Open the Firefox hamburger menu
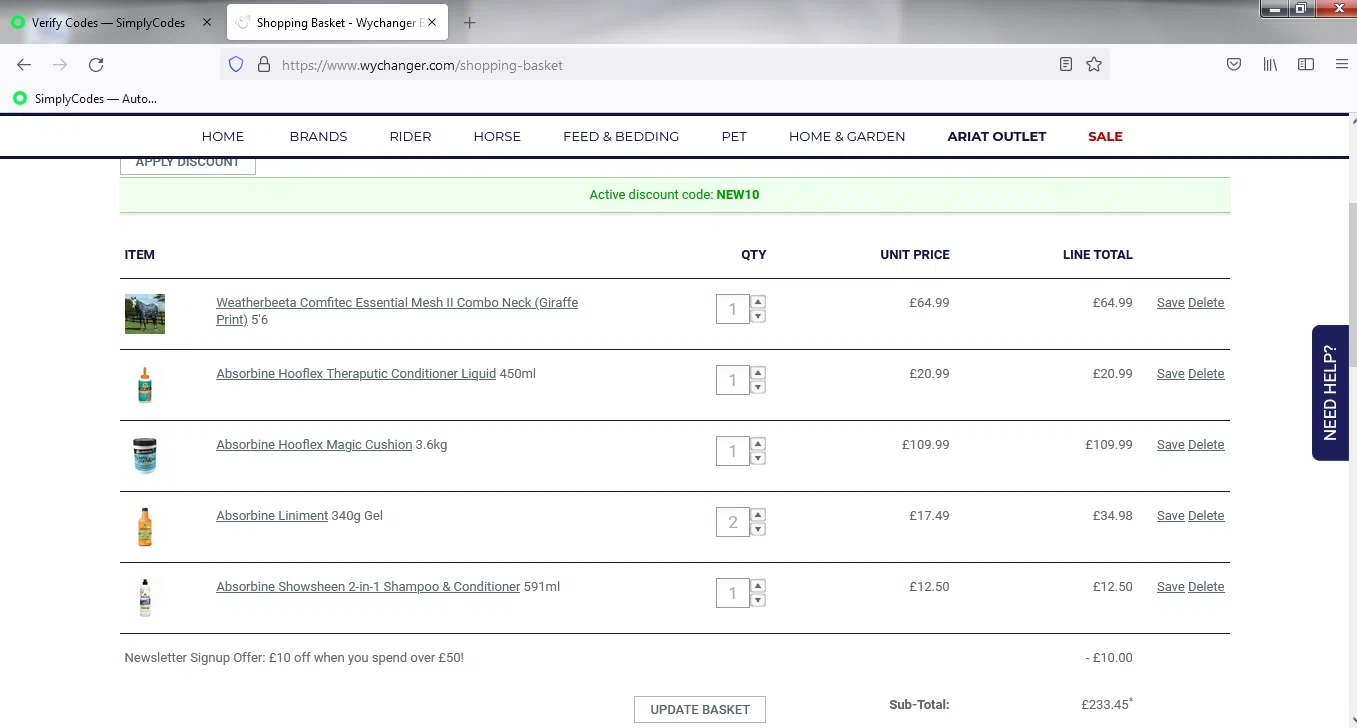 click(x=1342, y=65)
